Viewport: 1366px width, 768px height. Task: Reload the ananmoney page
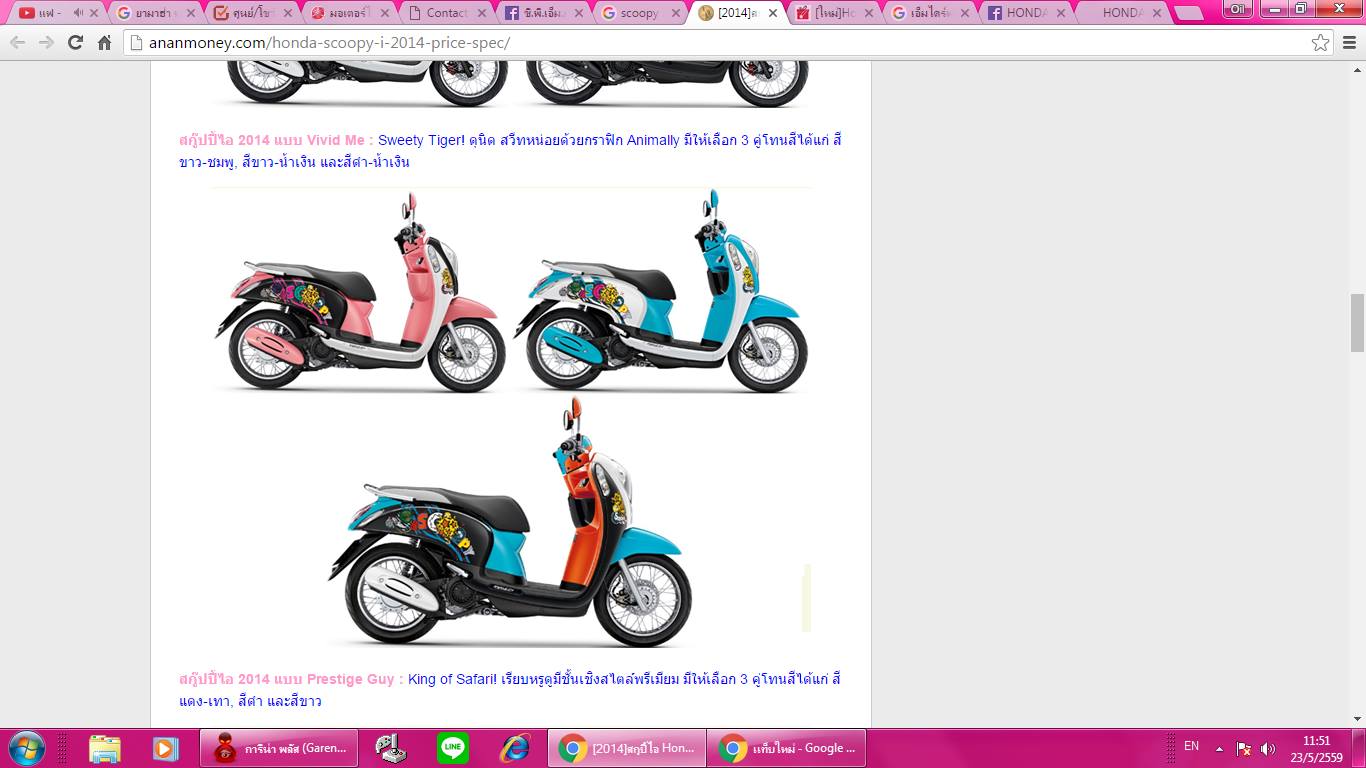pos(75,43)
